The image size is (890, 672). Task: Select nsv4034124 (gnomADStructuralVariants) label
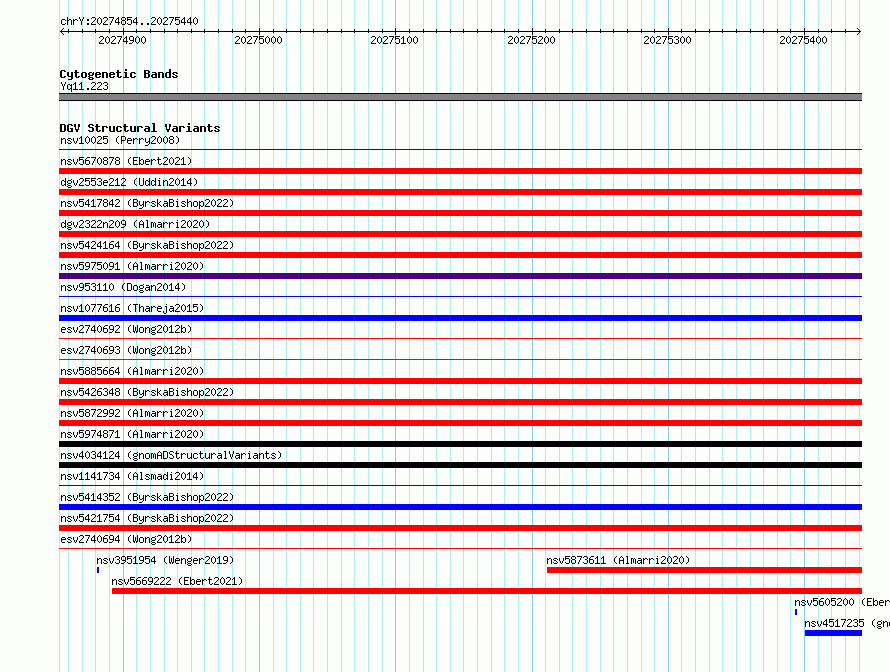pyautogui.click(x=171, y=455)
